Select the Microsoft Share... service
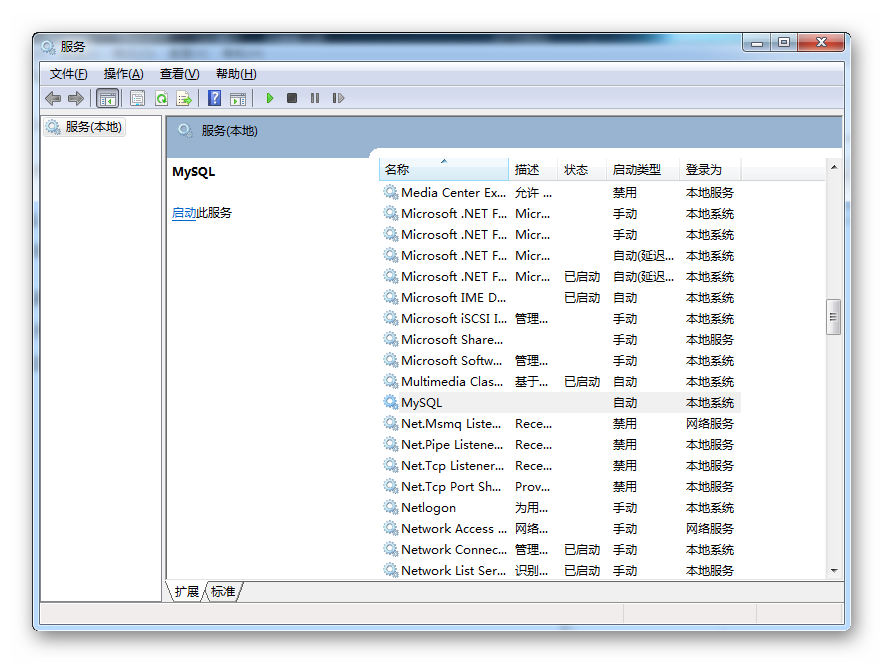Image resolution: width=884 pixels, height=664 pixels. point(560,339)
